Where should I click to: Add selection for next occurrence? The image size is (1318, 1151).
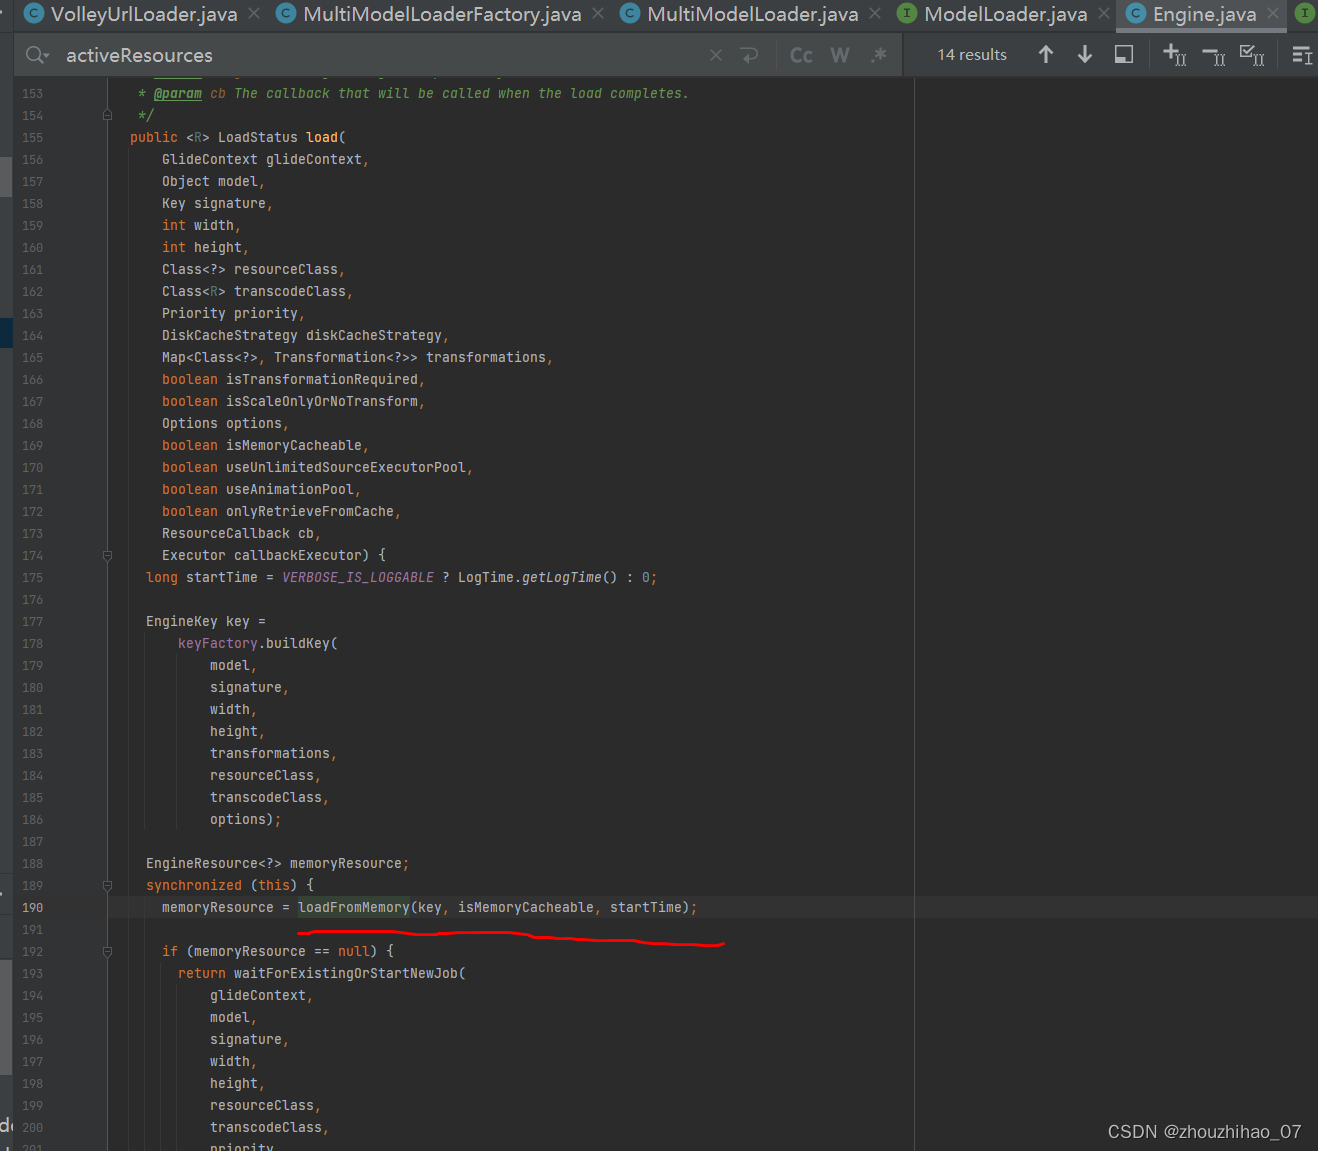pyautogui.click(x=1174, y=55)
